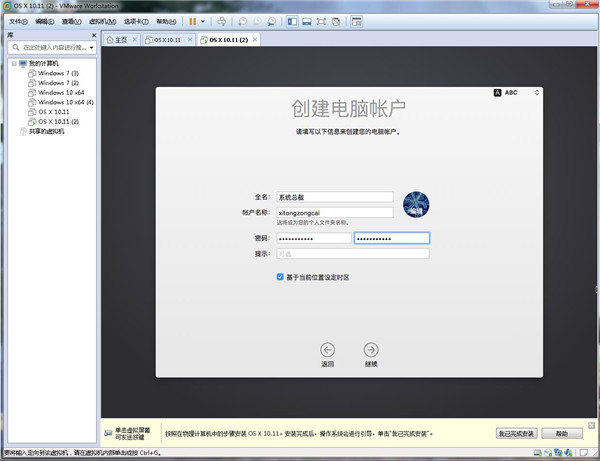Open the 虚拟机 menu
Viewport: 600px width, 461px height.
click(103, 22)
